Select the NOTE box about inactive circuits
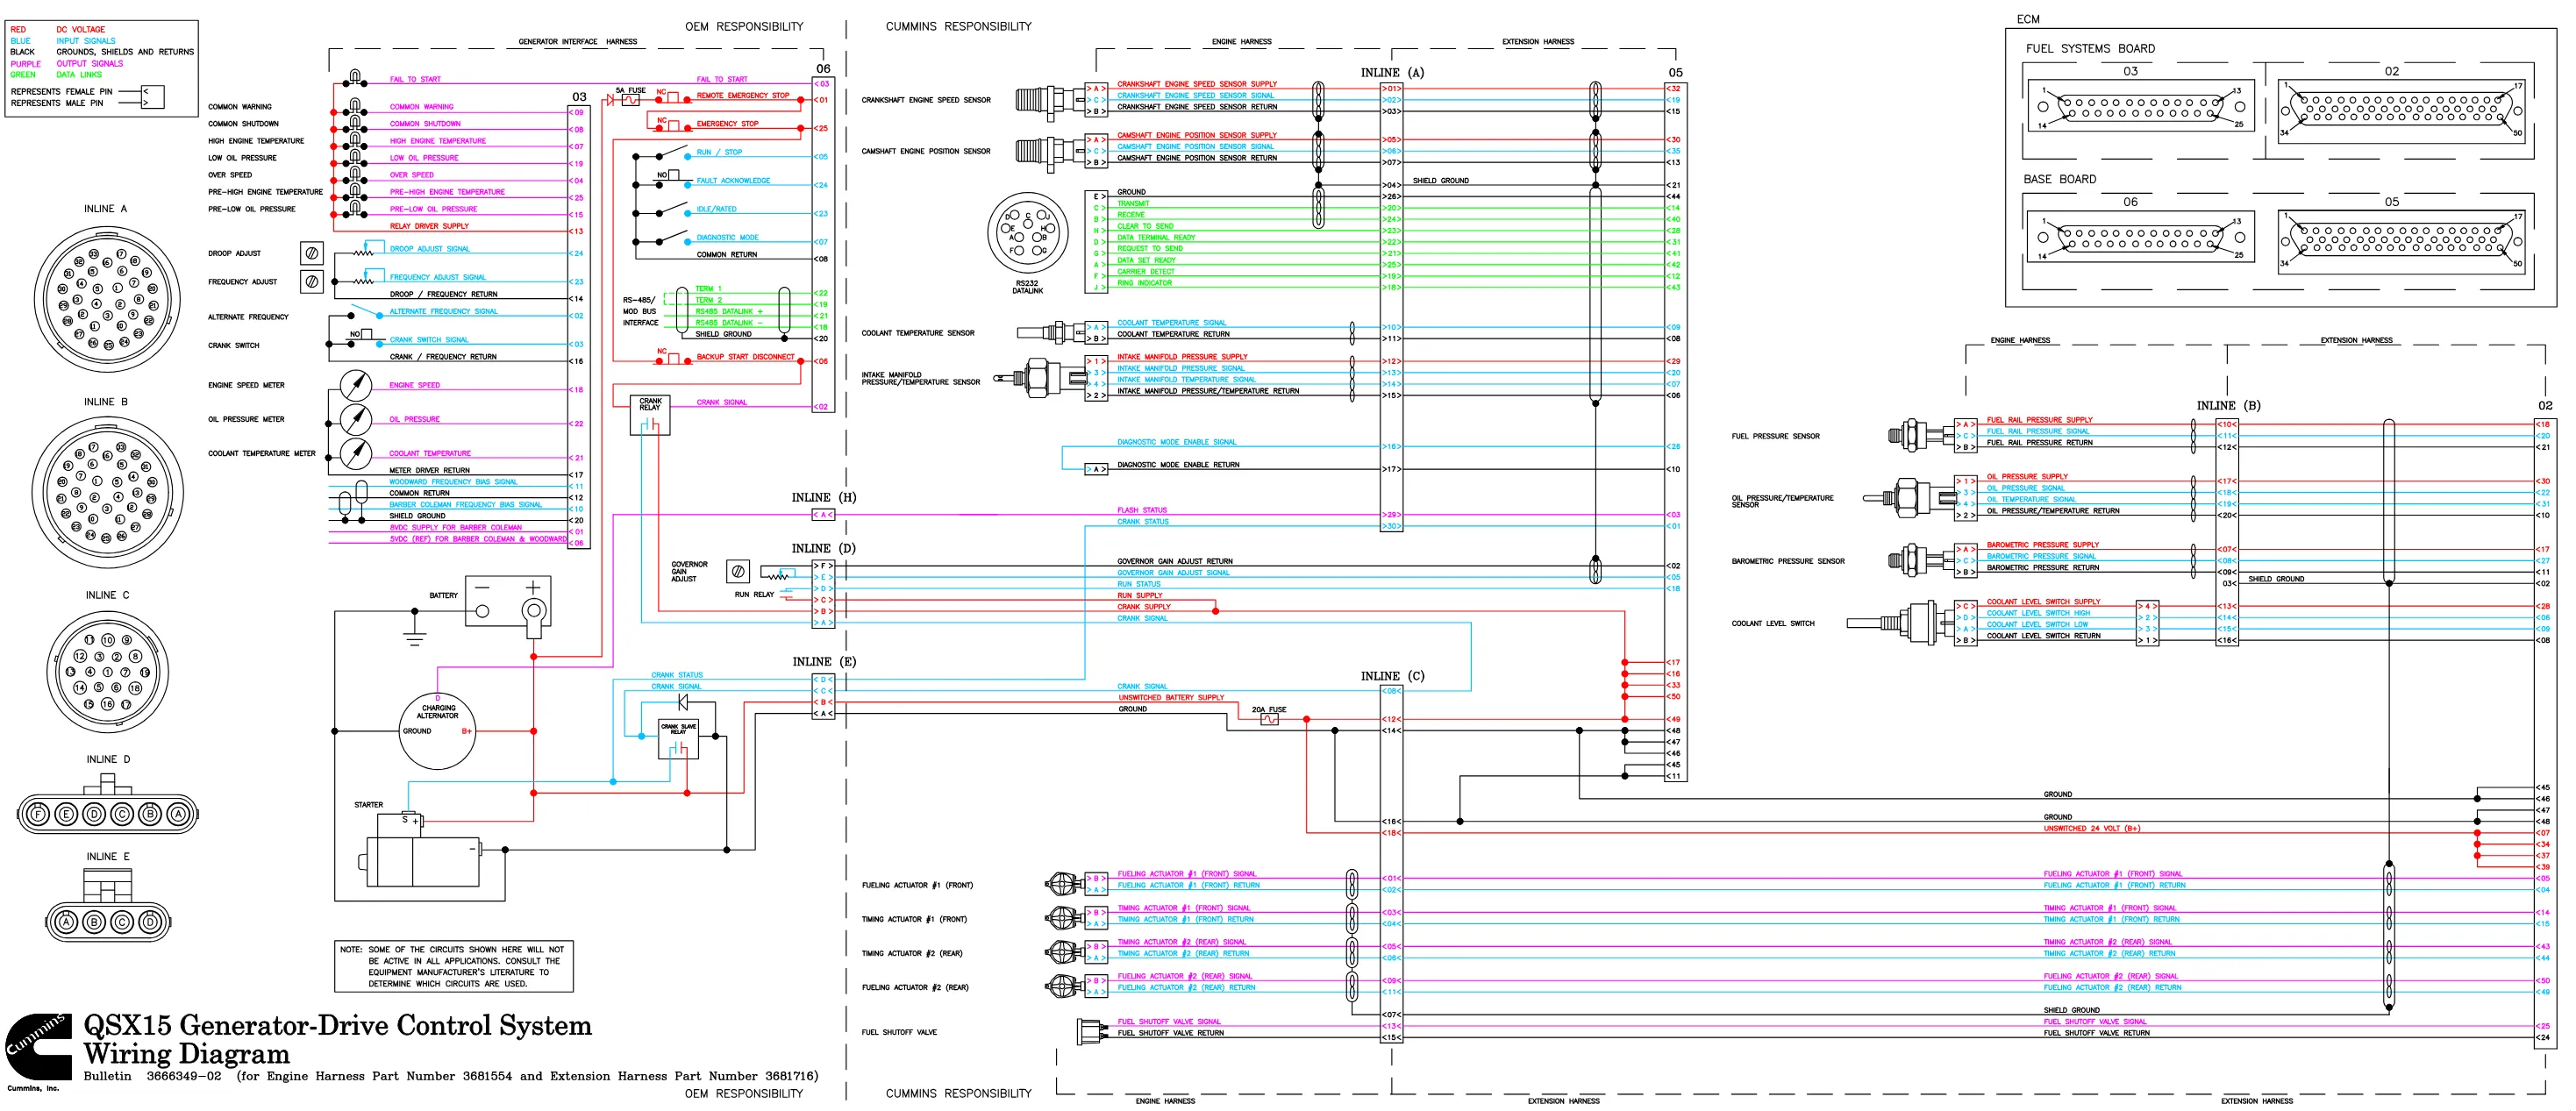 454,966
